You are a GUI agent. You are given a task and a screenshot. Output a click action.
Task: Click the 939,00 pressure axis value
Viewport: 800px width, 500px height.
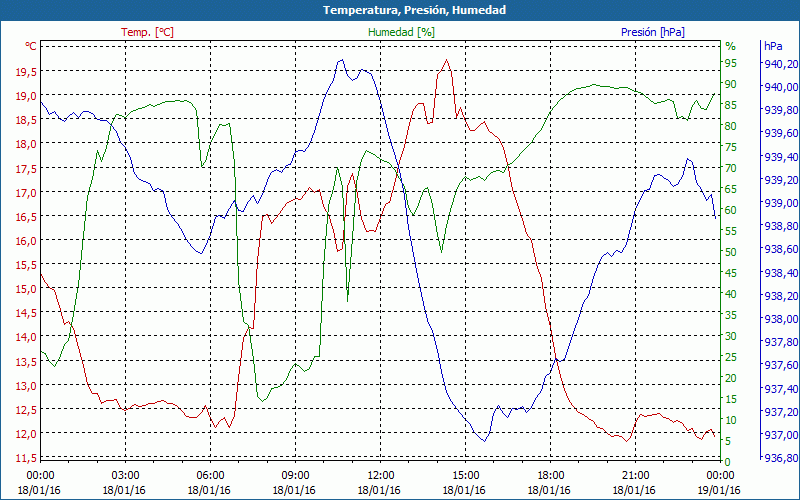pos(781,203)
